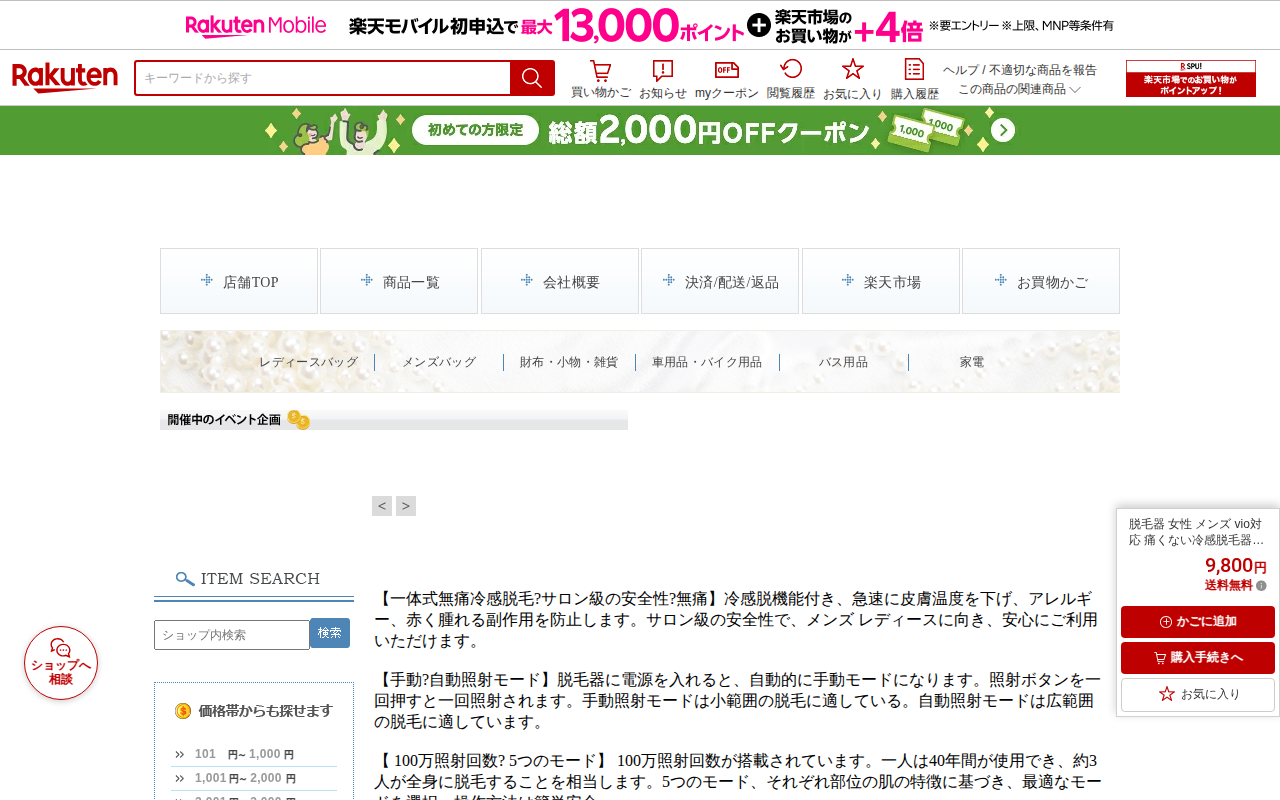
Task: Click the 9,800円 price text
Action: (1236, 566)
